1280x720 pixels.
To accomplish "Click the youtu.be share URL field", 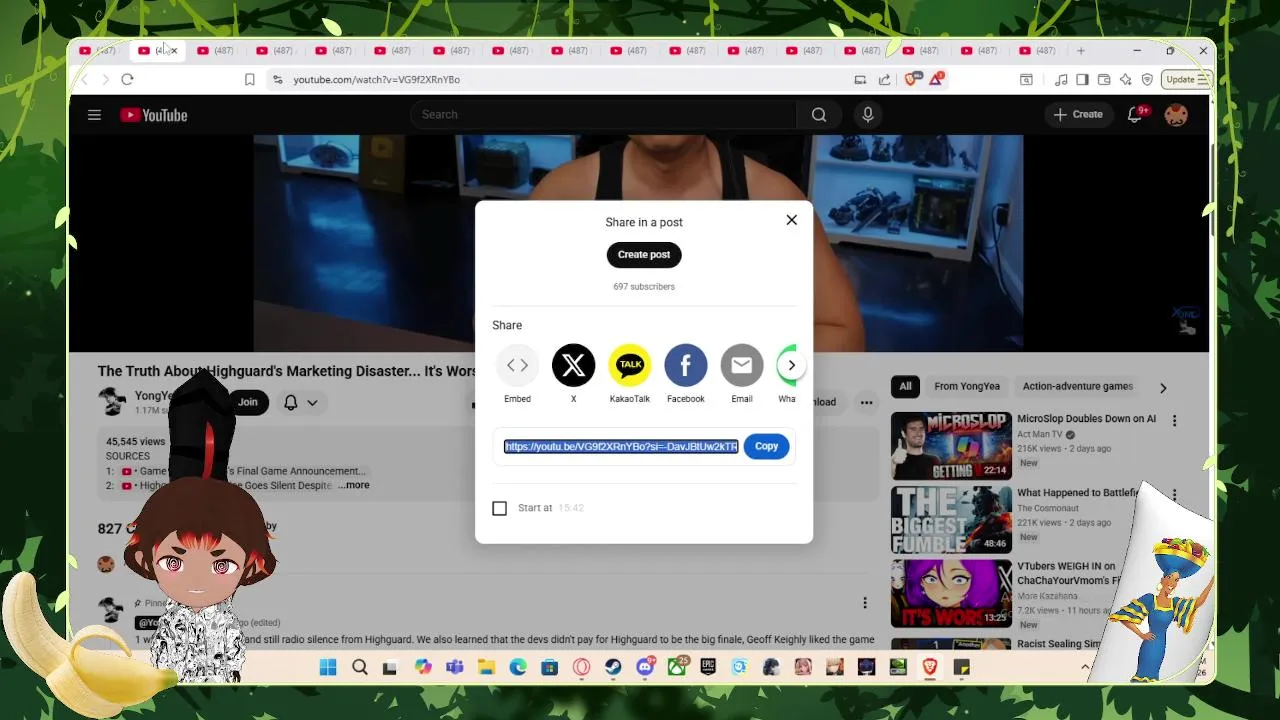I will [x=621, y=447].
